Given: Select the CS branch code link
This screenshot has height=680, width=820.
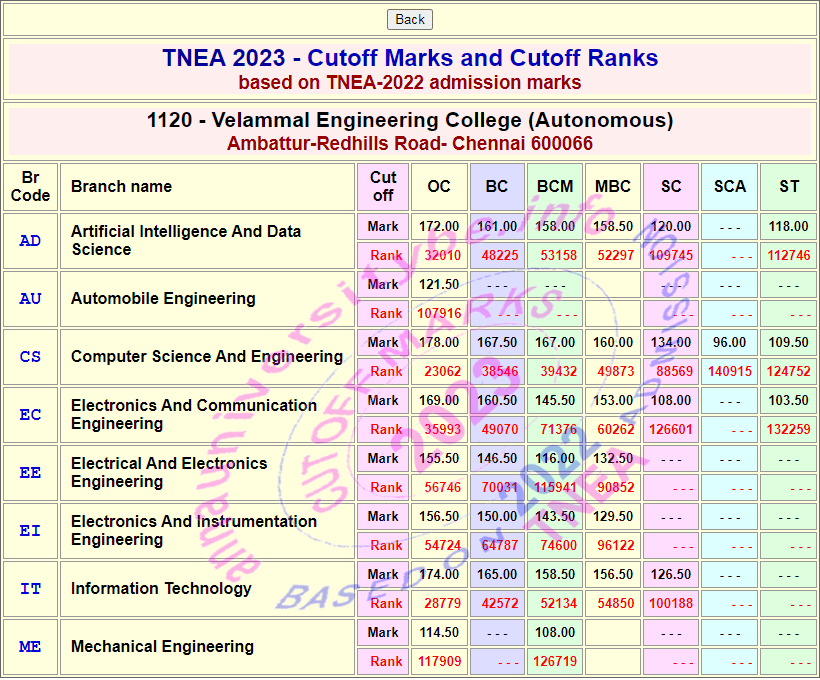Looking at the screenshot, I should [x=30, y=357].
